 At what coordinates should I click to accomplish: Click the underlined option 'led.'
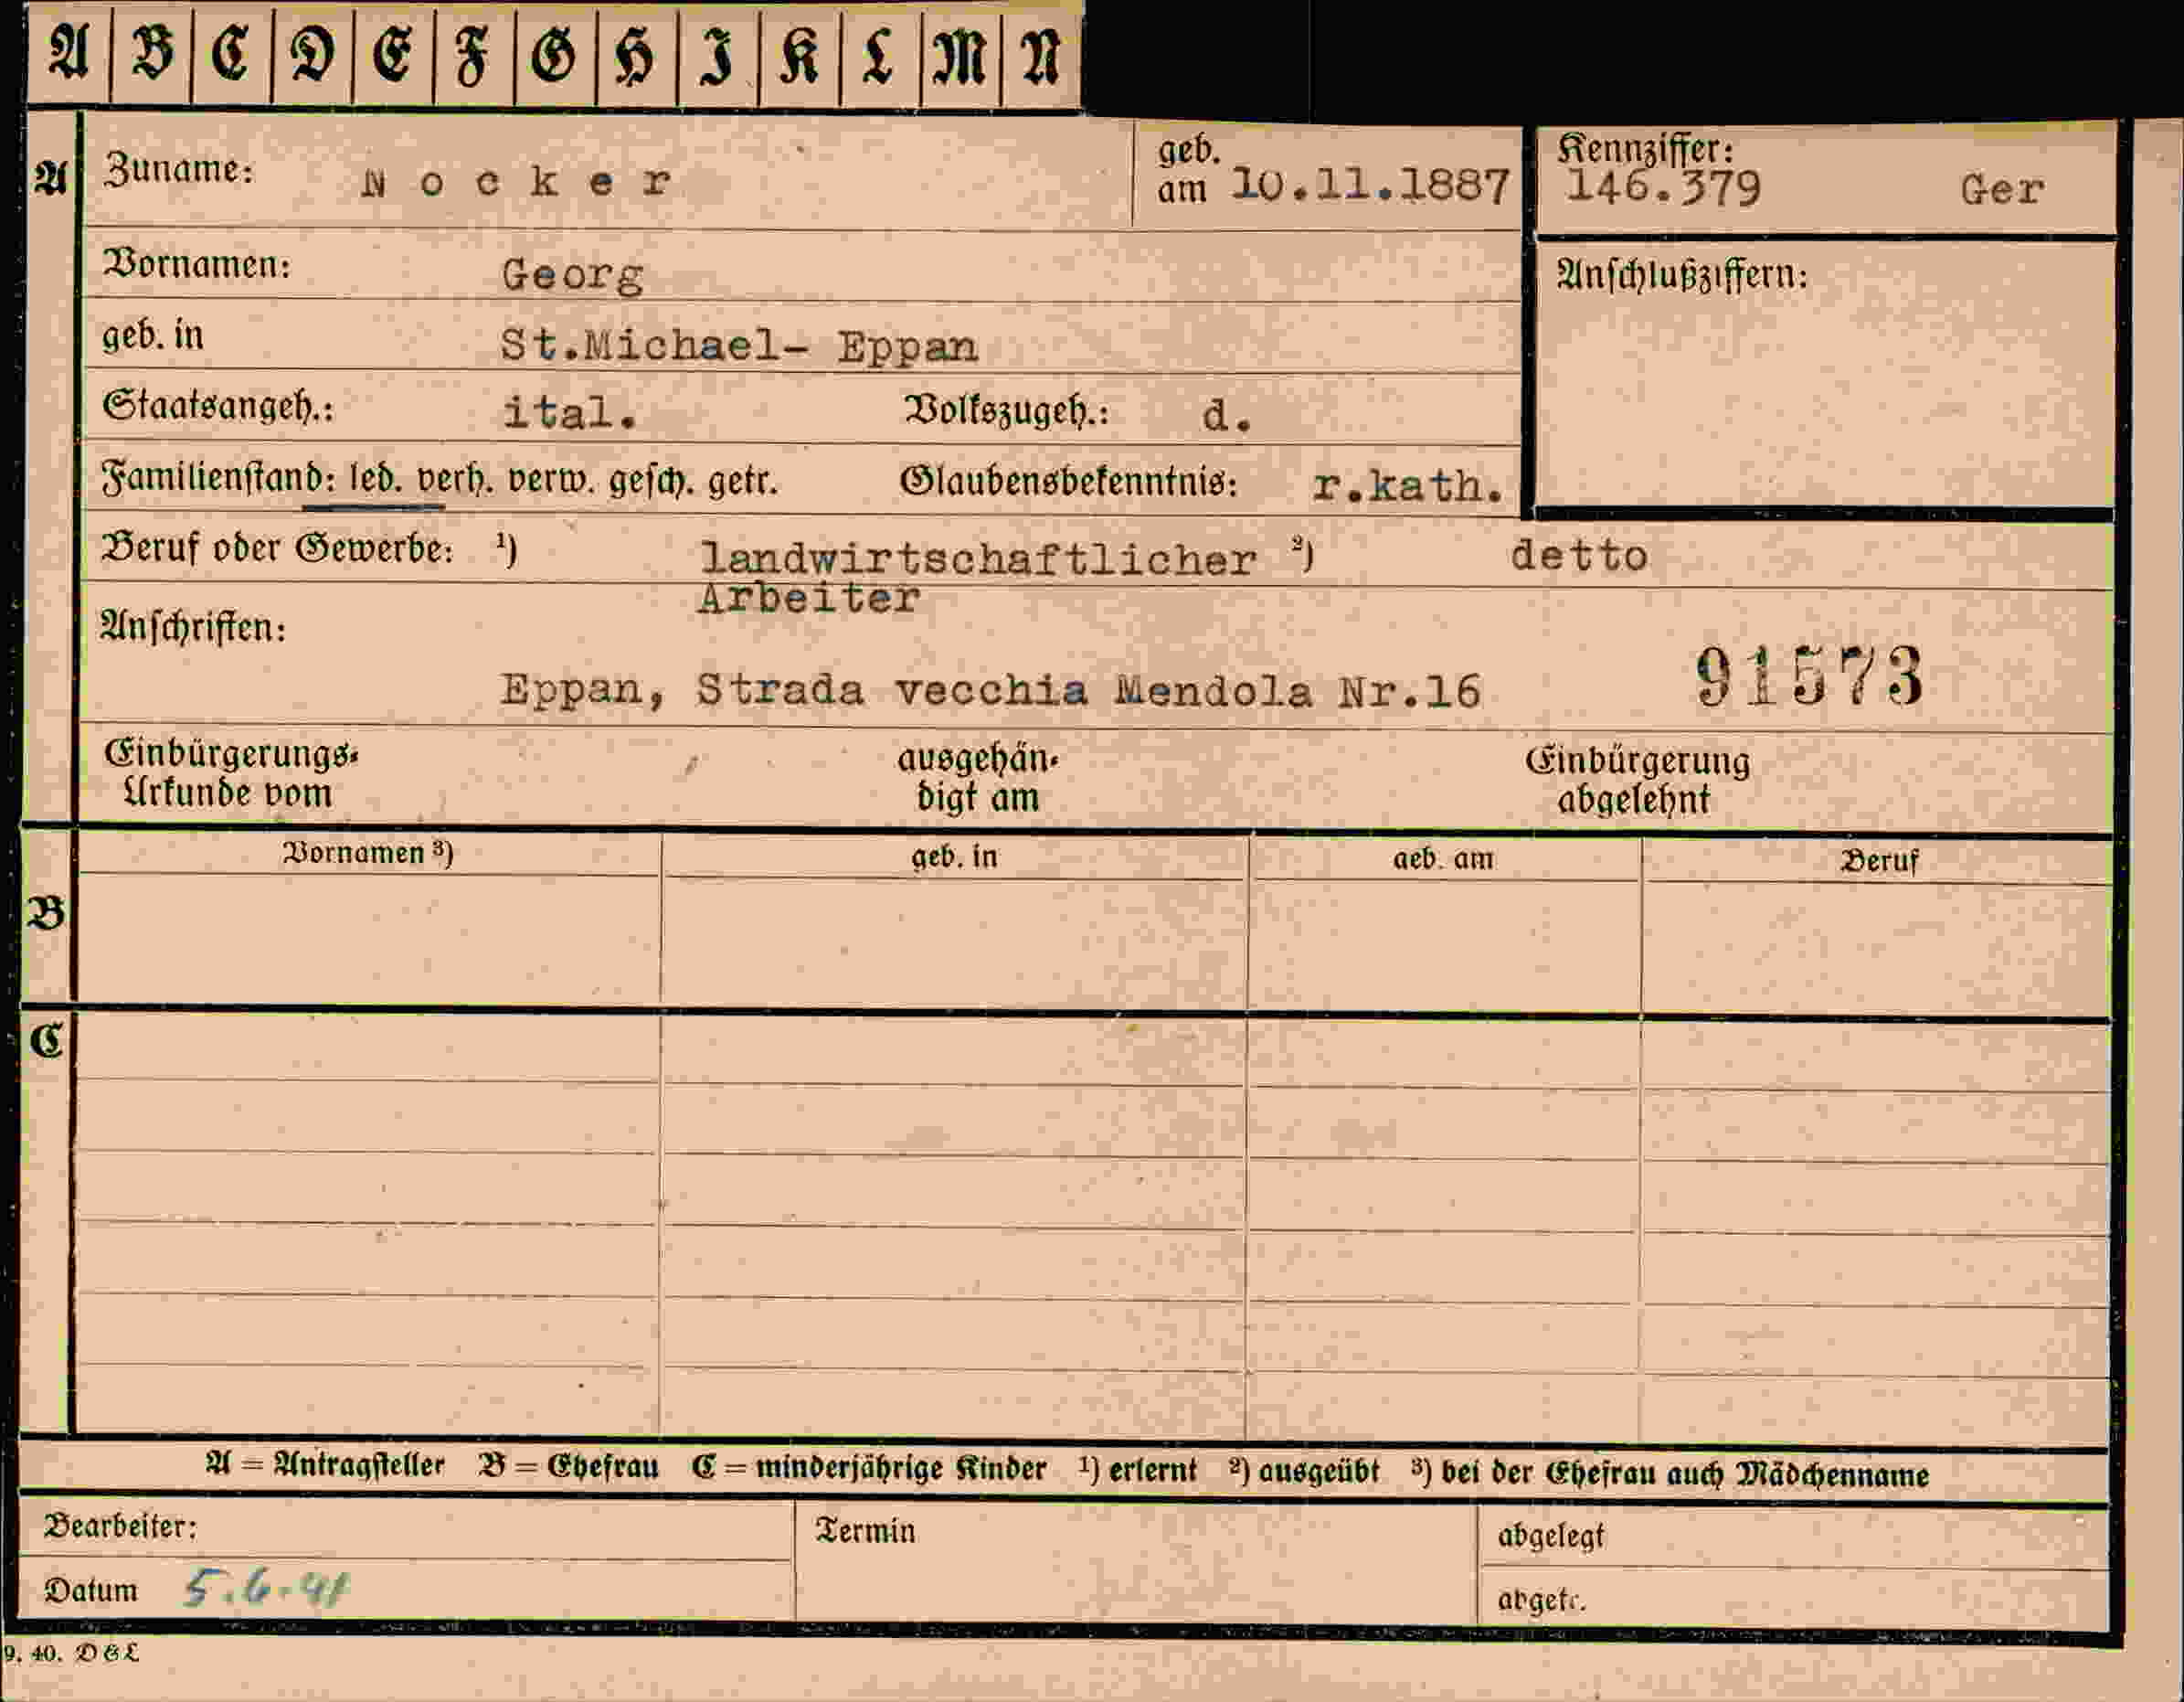tap(375, 479)
